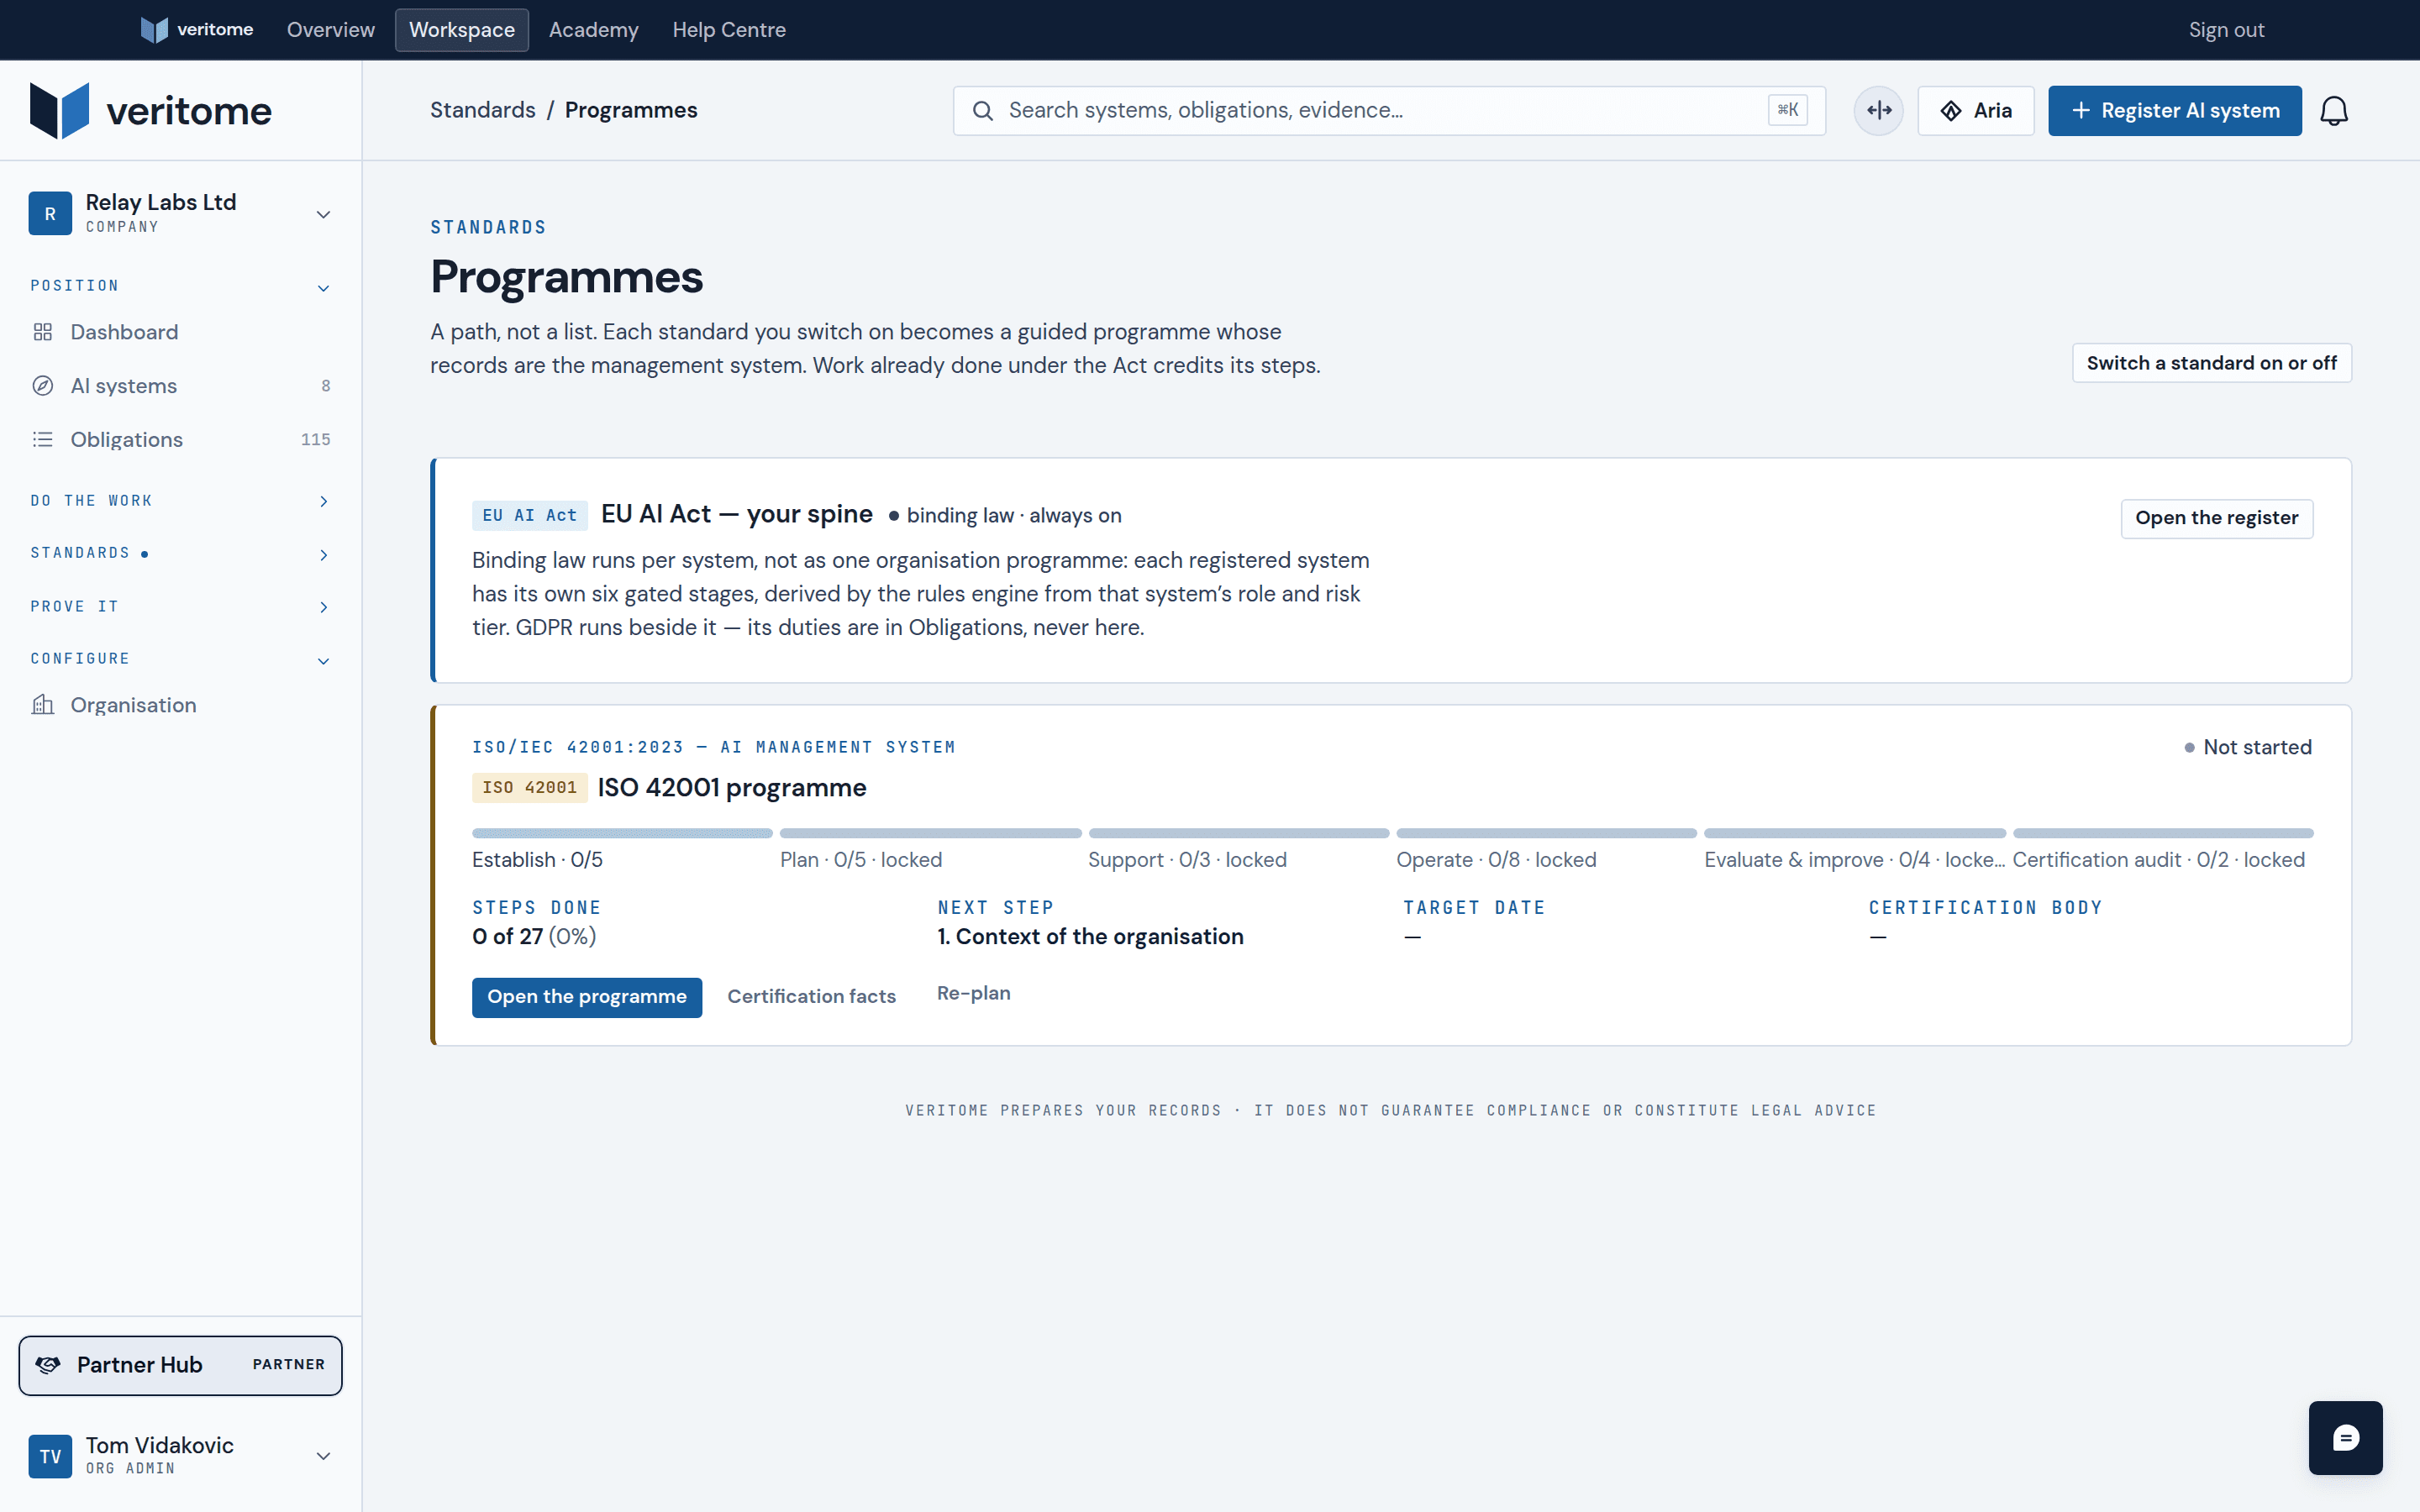Open Tom Vidakovic user menu chevron
The width and height of the screenshot is (2420, 1512).
(x=323, y=1456)
